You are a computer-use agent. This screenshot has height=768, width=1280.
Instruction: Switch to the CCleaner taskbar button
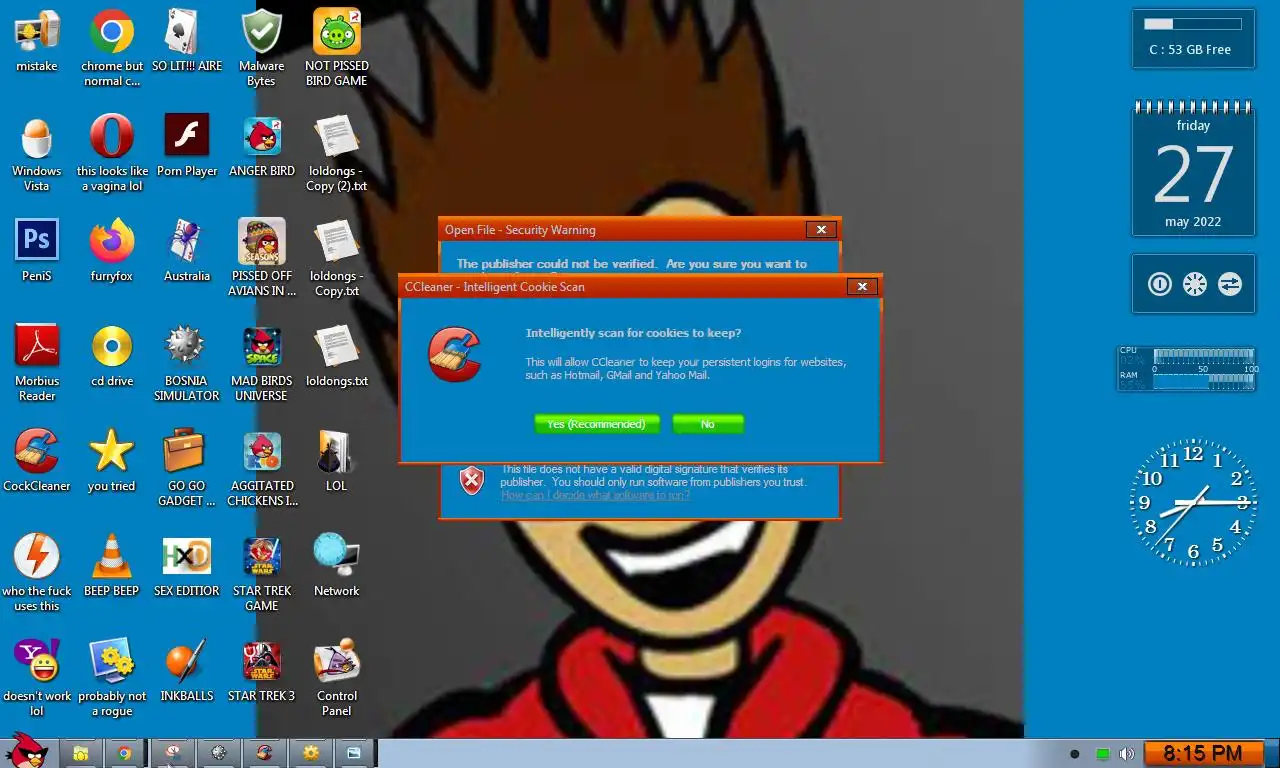[264, 753]
